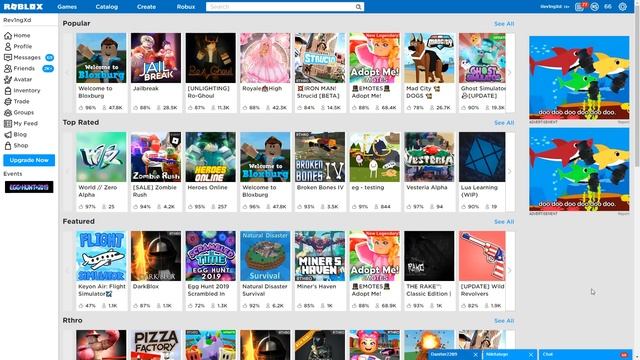Open the Catalog menu
The image size is (640, 360).
(x=107, y=7)
